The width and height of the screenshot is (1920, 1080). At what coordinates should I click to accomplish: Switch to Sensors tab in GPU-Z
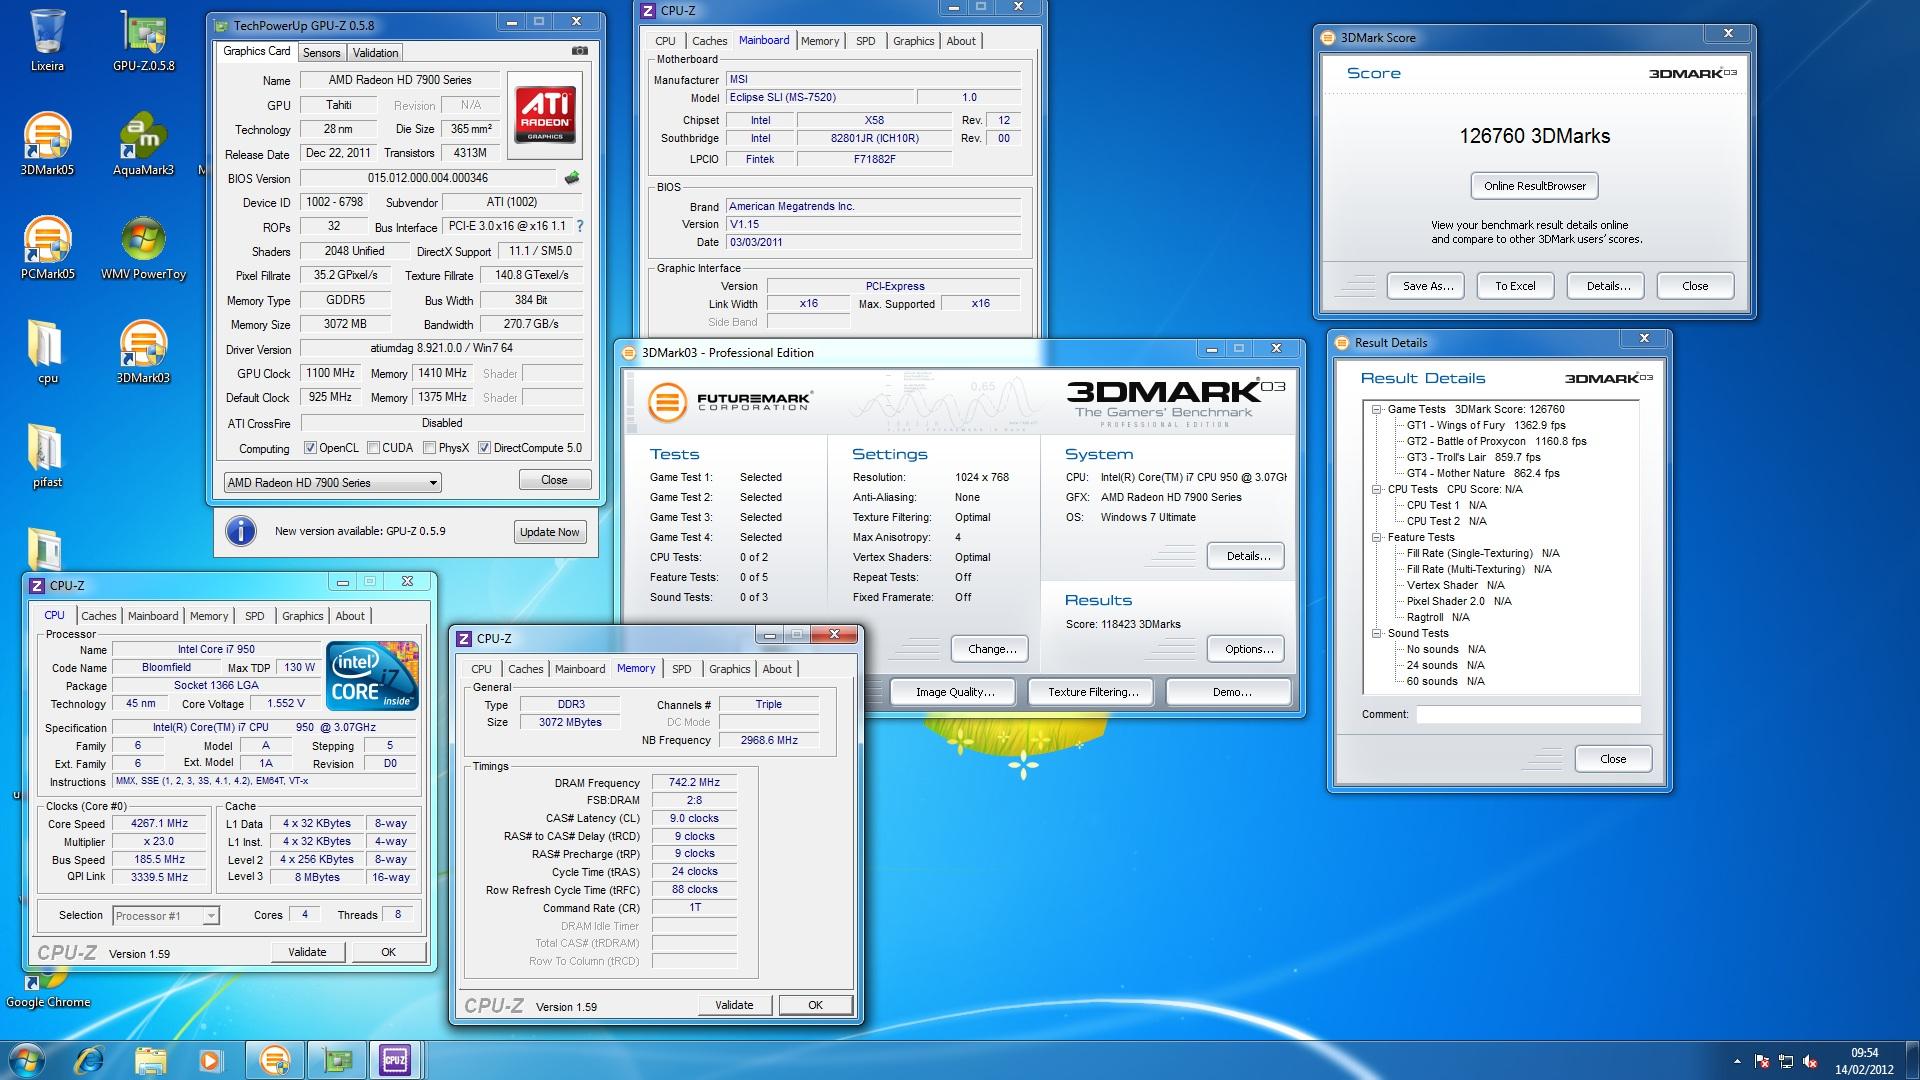322,52
